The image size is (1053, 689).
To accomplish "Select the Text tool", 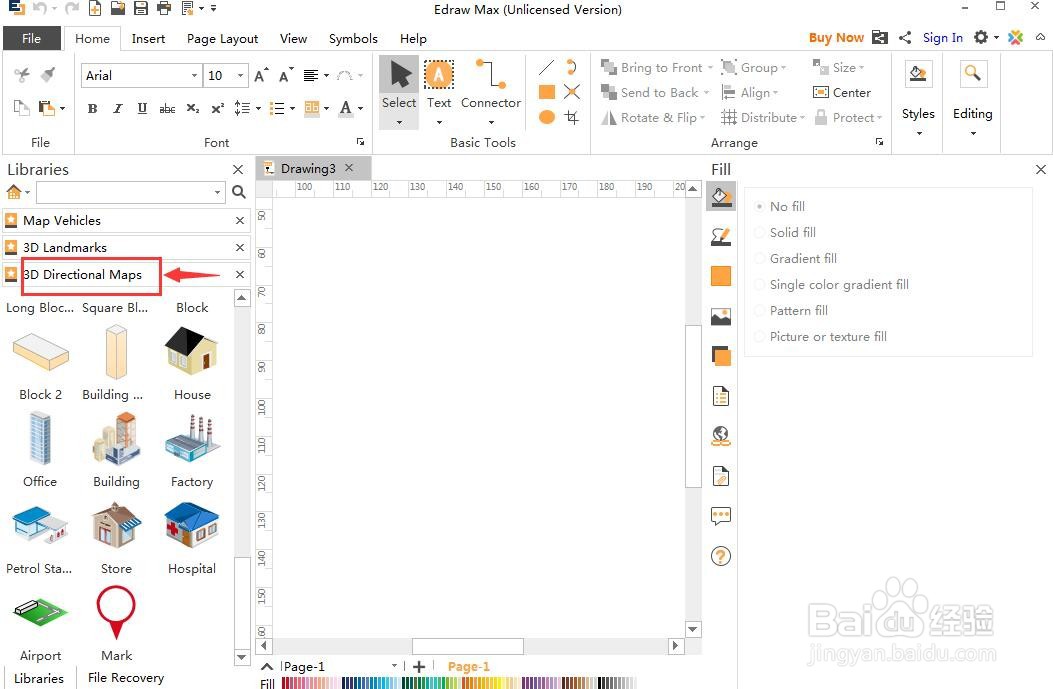I will pos(439,85).
